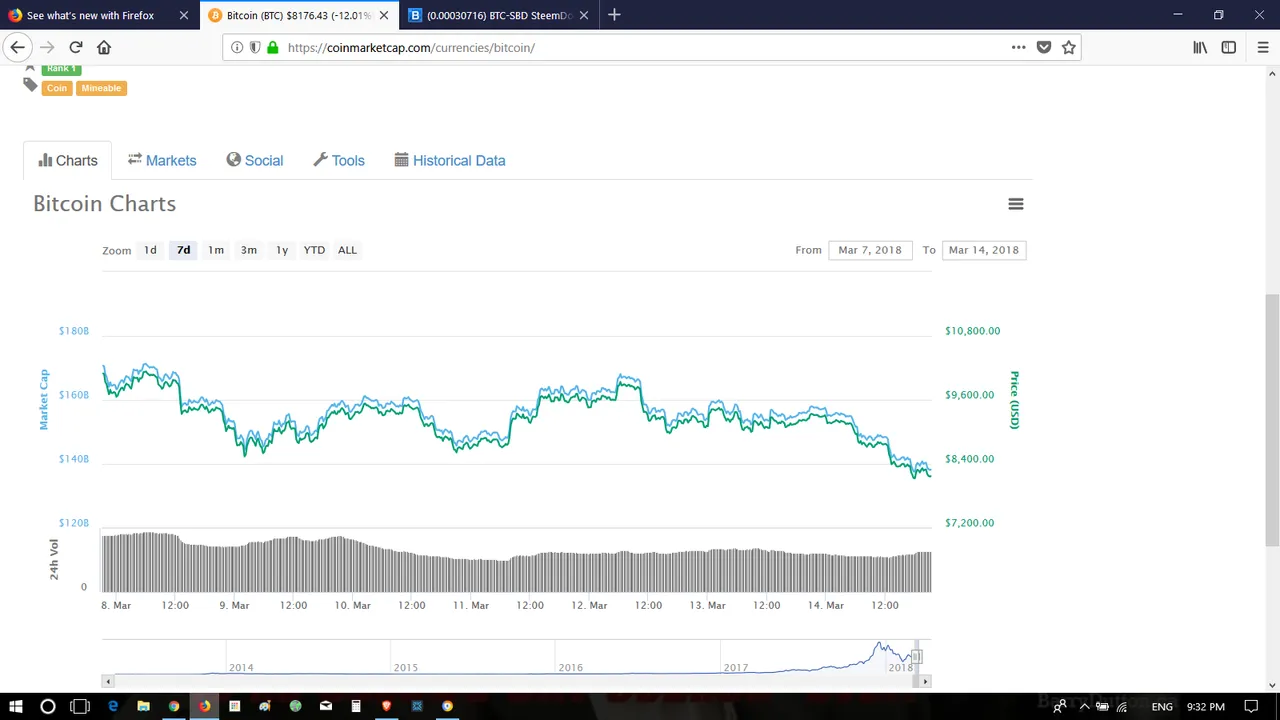Click the battery status icon in the tray
Viewport: 1280px width, 720px height.
pyautogui.click(x=1102, y=707)
